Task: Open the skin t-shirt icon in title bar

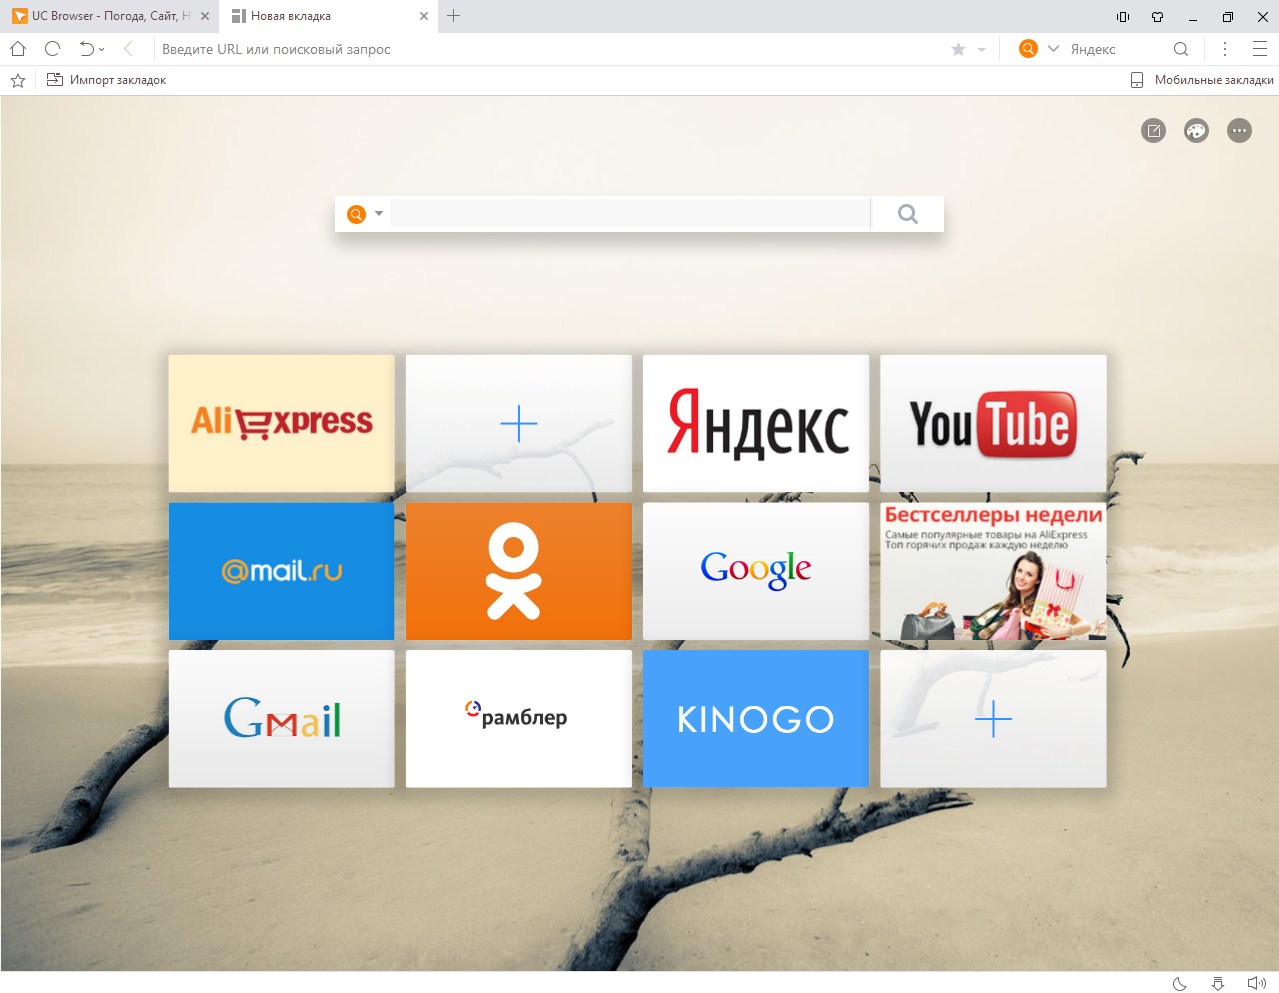Action: click(x=1158, y=16)
